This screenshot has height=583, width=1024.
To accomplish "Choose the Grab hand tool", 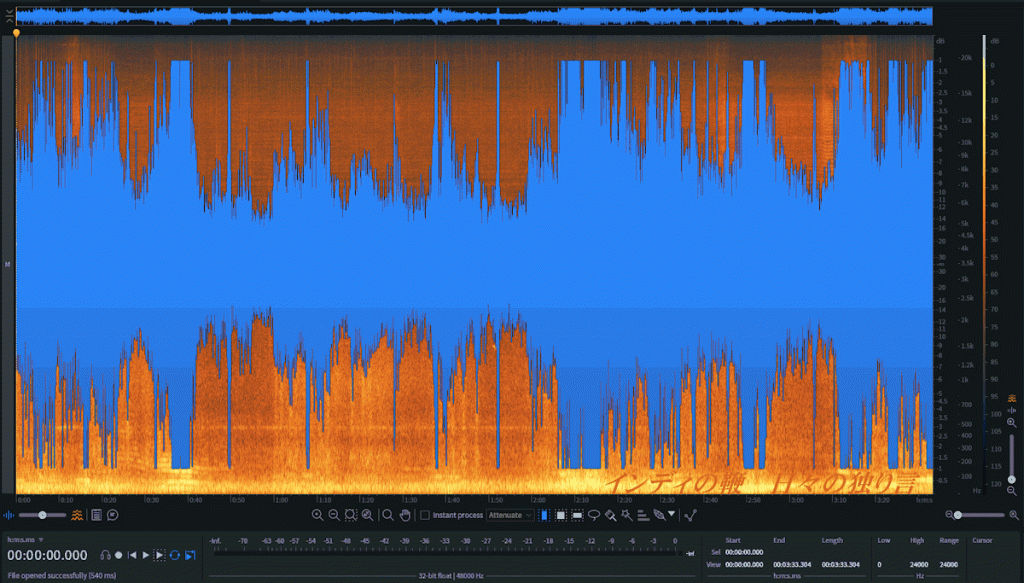I will [x=405, y=515].
